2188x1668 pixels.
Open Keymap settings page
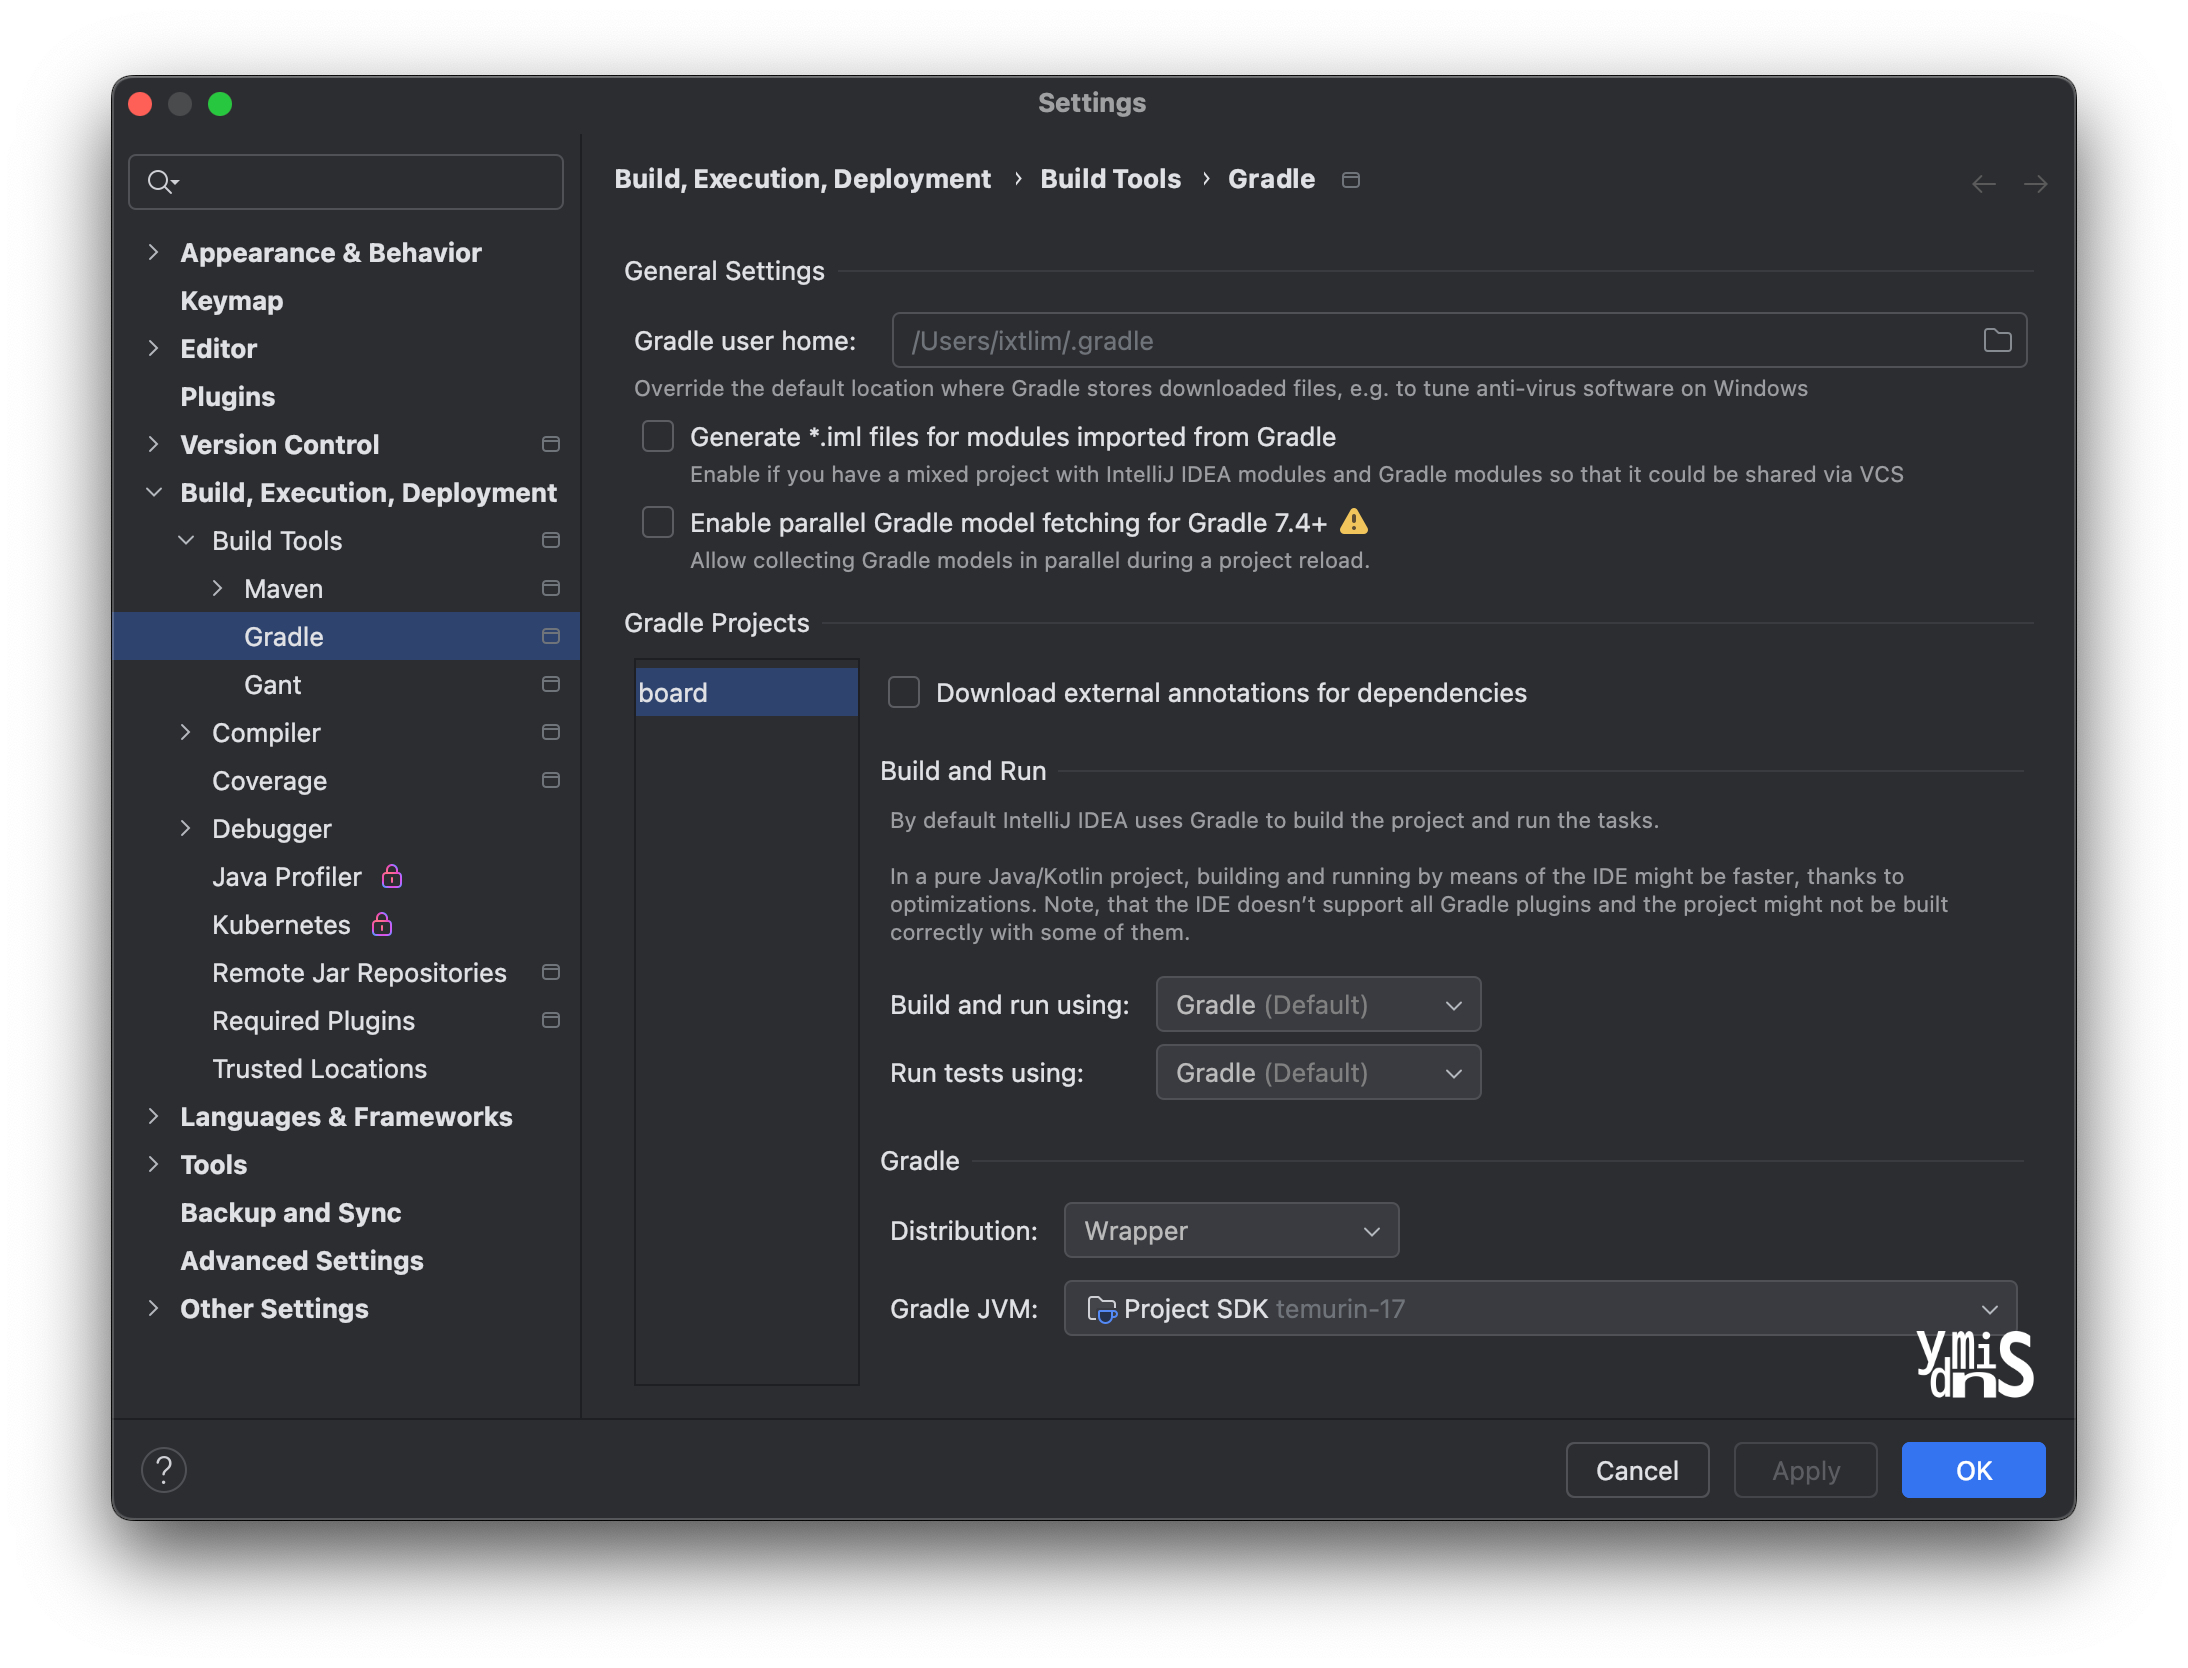231,301
